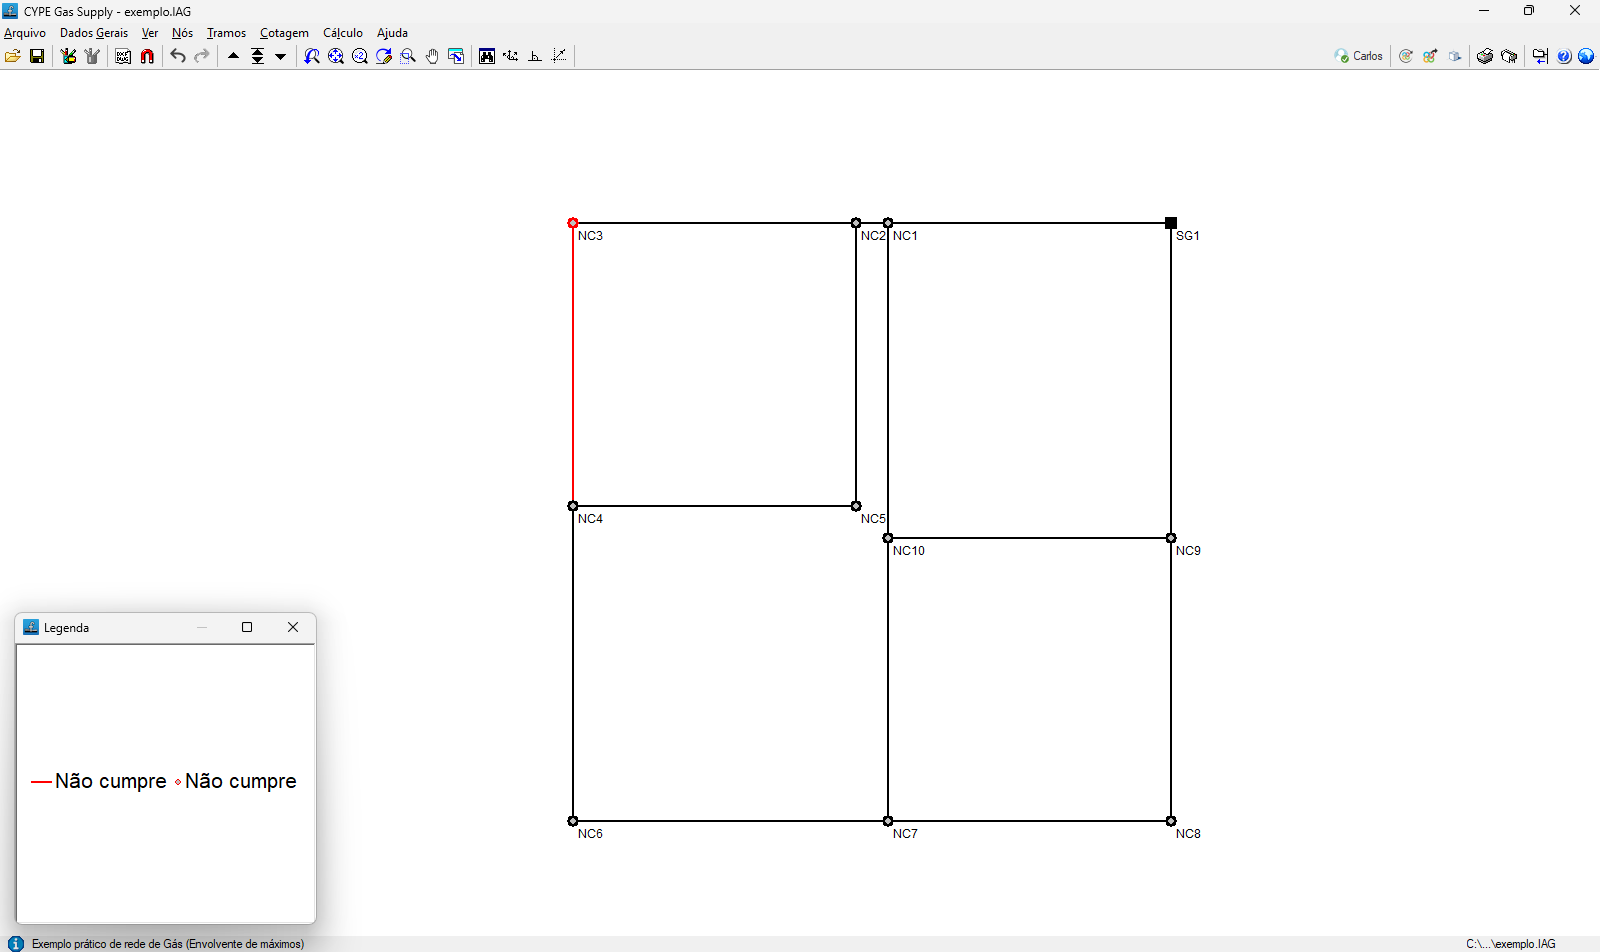Select the zoom window tool
This screenshot has width=1600, height=952.
tap(408, 56)
